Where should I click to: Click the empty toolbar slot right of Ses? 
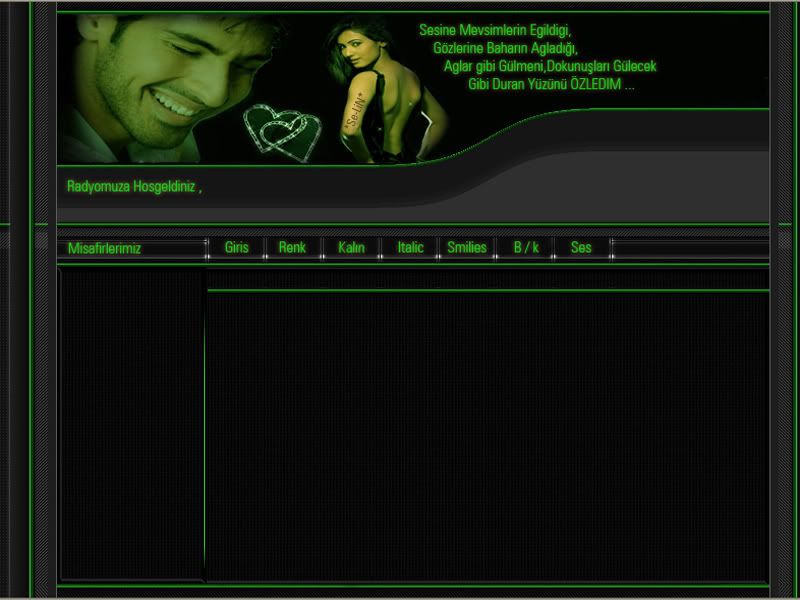689,248
